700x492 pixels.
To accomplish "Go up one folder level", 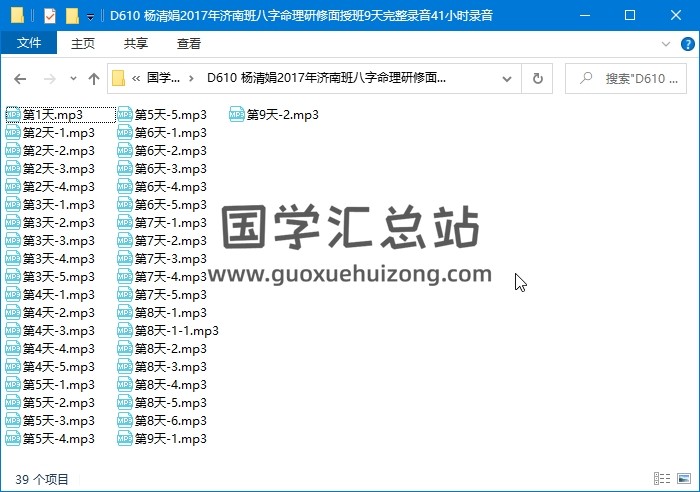I will click(94, 79).
